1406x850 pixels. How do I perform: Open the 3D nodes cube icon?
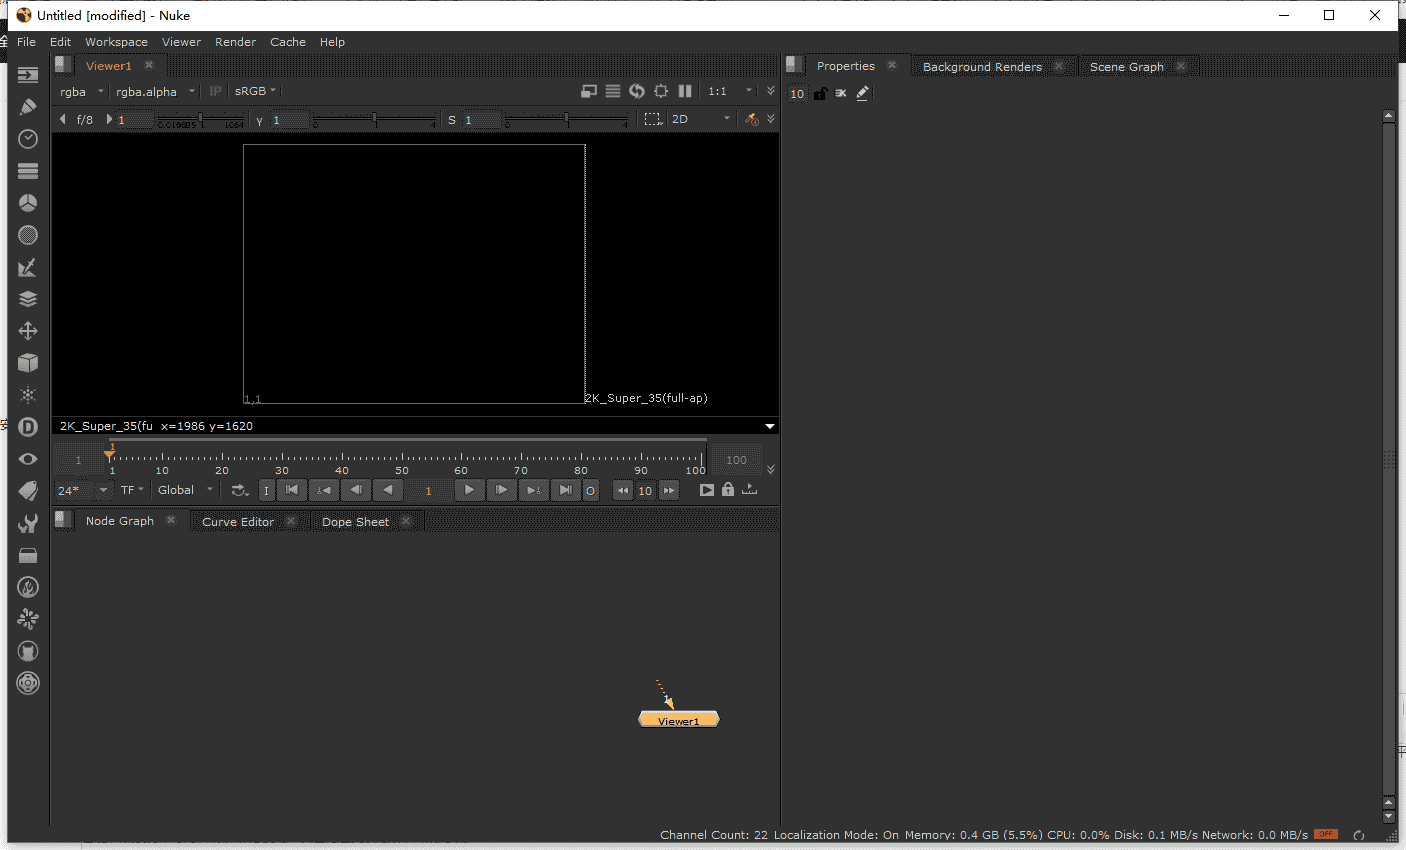coord(28,363)
